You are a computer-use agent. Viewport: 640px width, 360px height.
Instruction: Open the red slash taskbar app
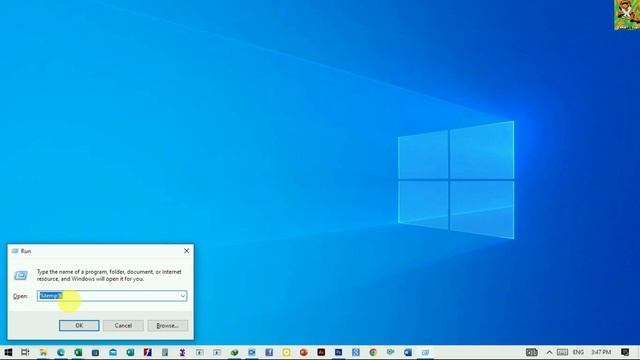pos(147,352)
